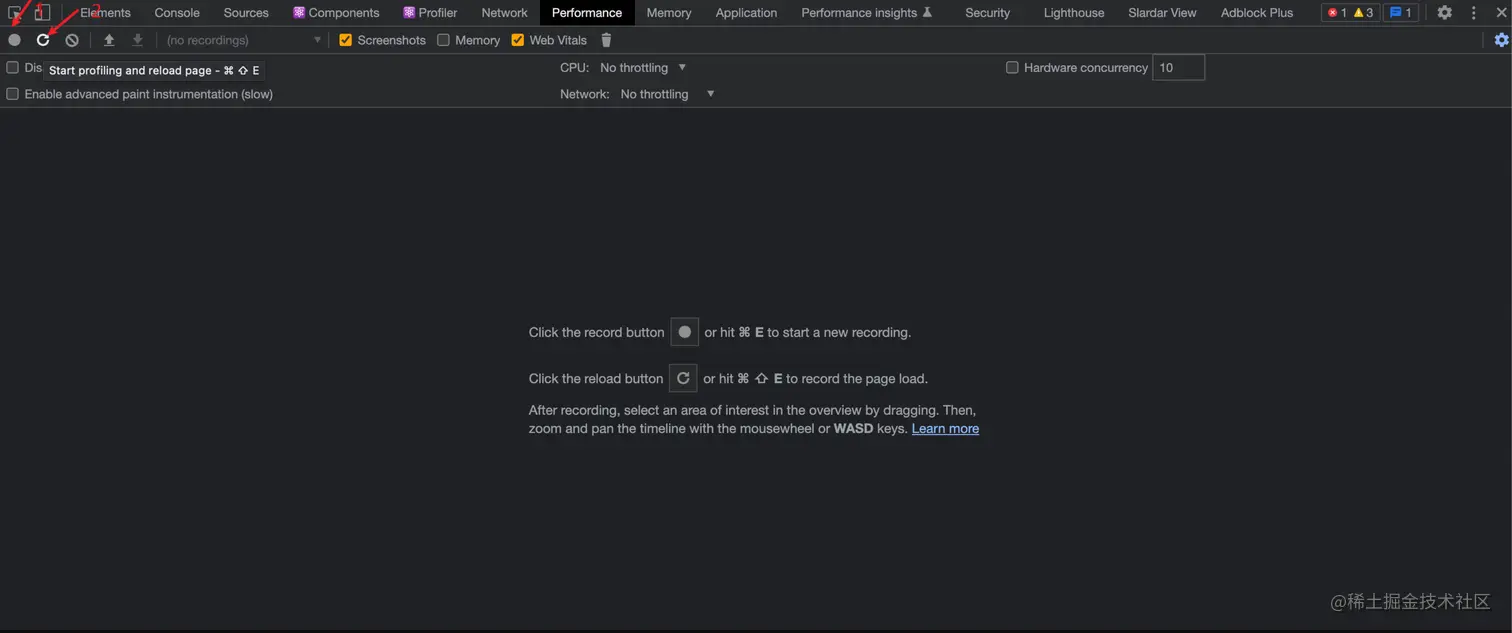Click the red error count badge
Screen dimensions: 1512x633
(x=1337, y=13)
